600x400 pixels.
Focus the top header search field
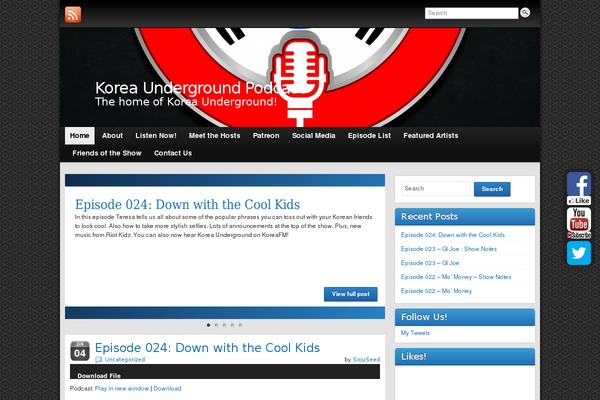471,13
